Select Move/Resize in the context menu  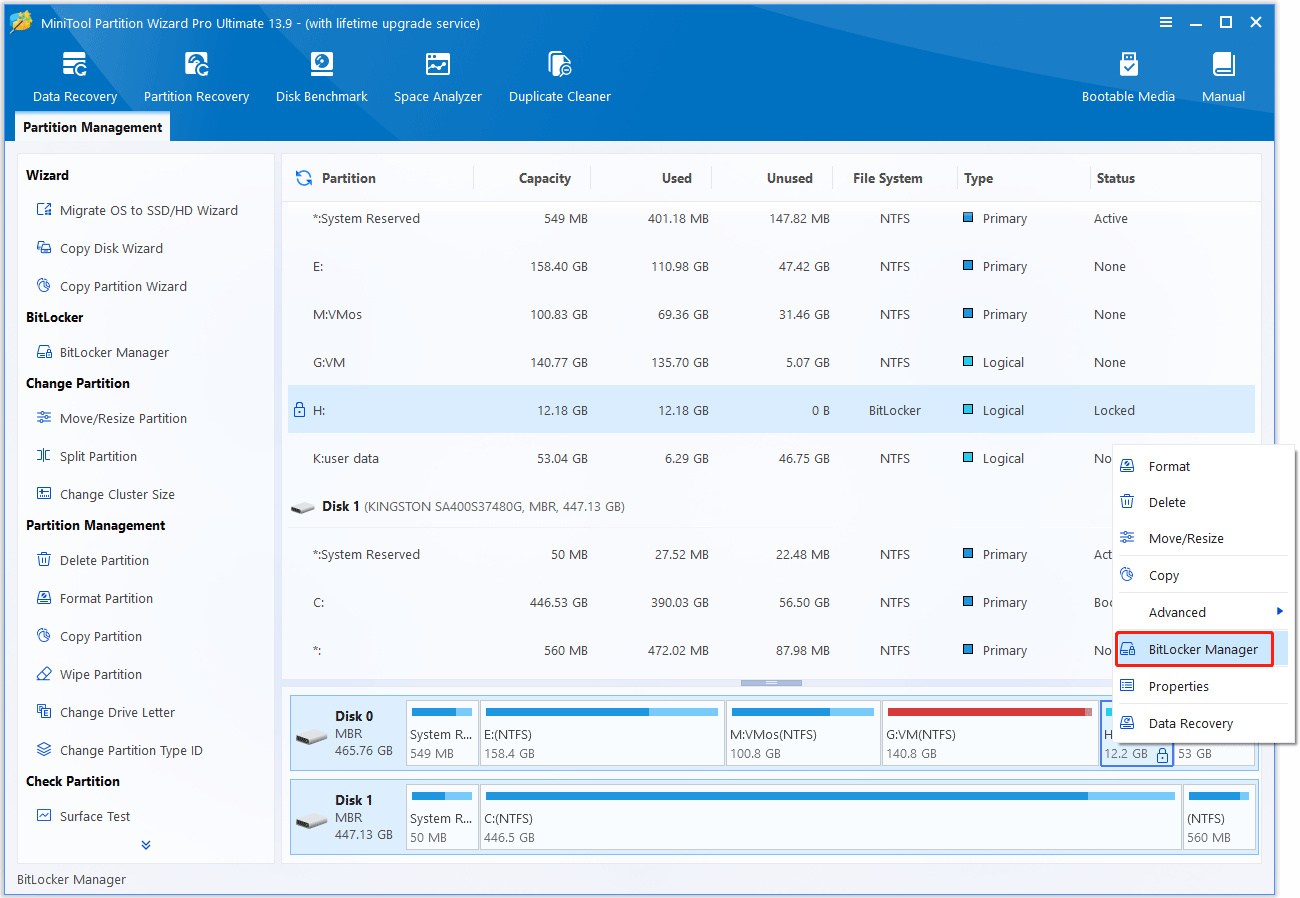[x=1201, y=538]
